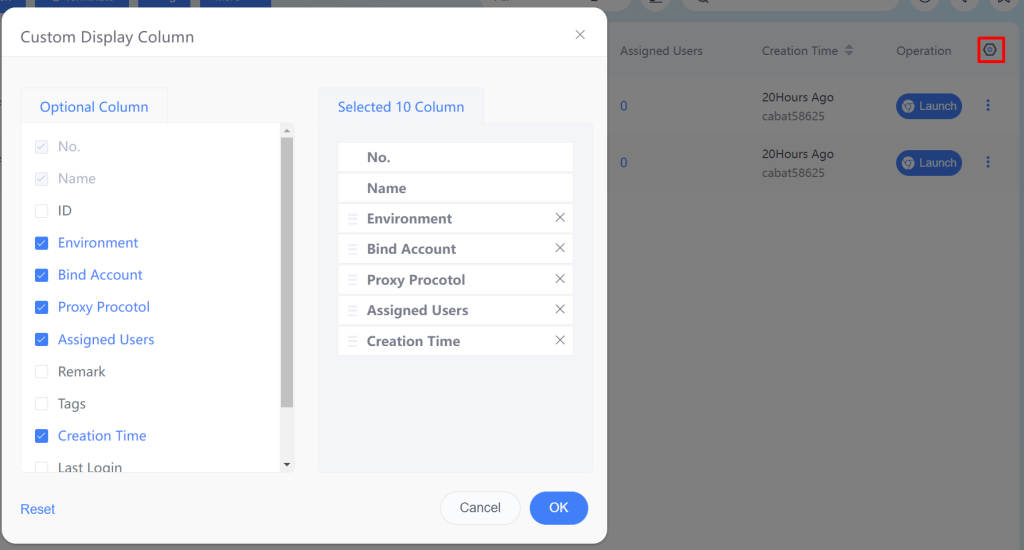Tick the Tags column checkbox
Image resolution: width=1024 pixels, height=550 pixels.
tap(41, 404)
